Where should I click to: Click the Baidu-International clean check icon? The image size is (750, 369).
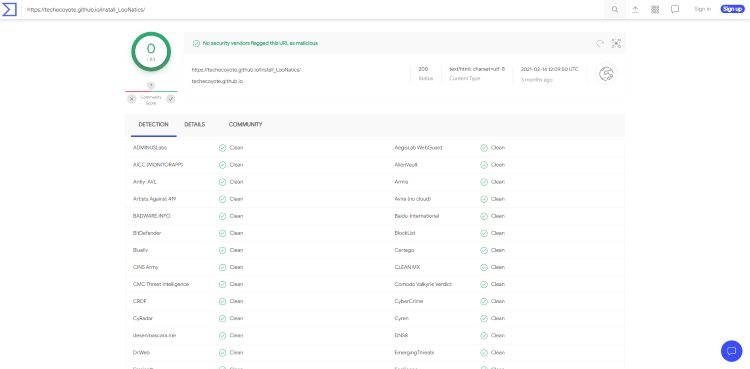pos(484,216)
